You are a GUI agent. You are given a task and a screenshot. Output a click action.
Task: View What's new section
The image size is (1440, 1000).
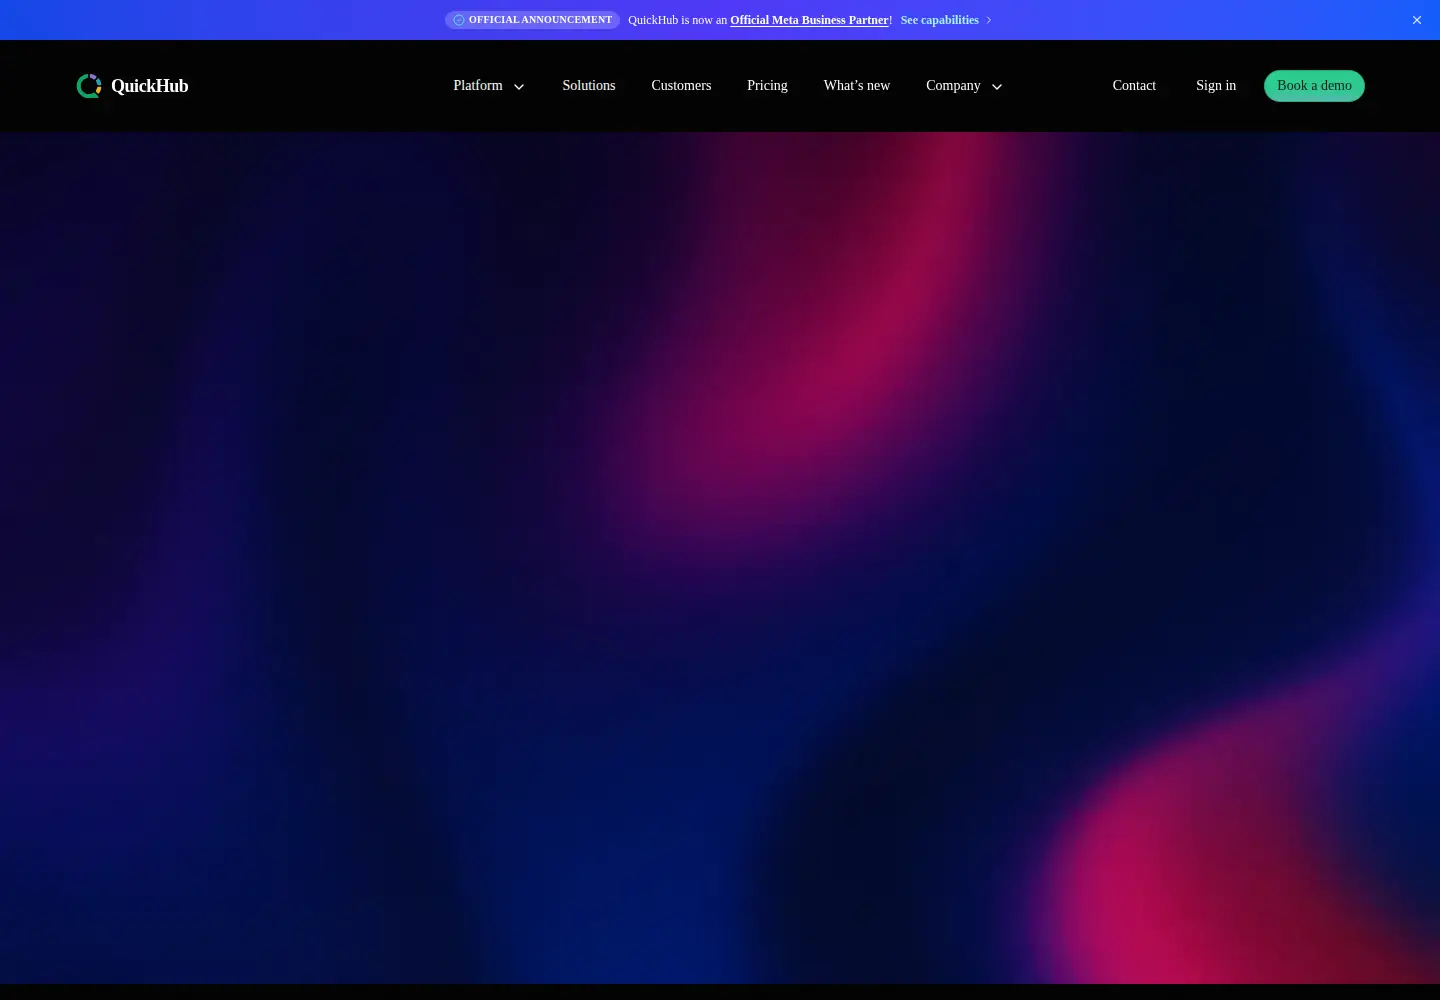pos(857,86)
